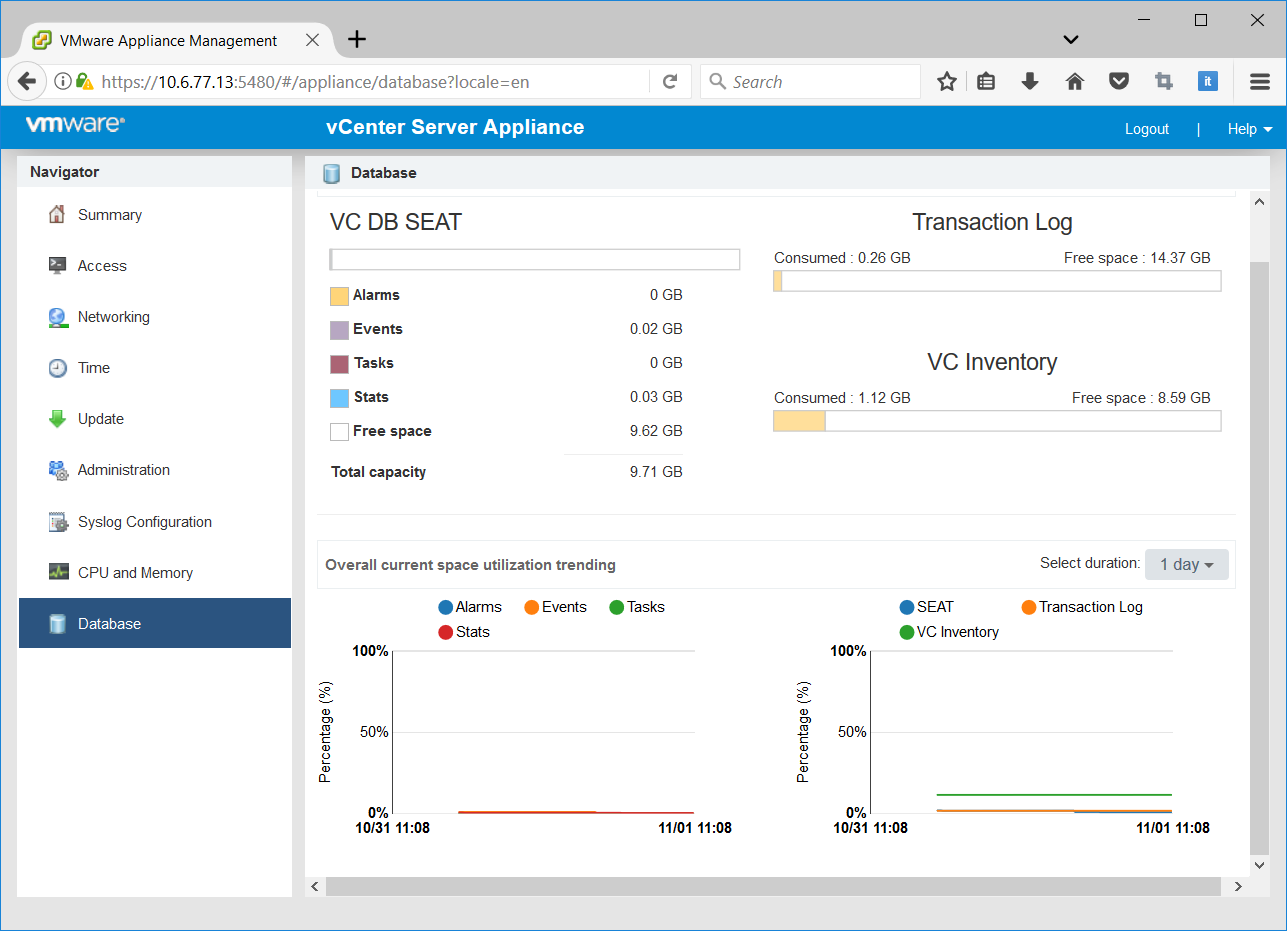Select Database in the Navigator
The height and width of the screenshot is (931, 1287).
point(155,623)
